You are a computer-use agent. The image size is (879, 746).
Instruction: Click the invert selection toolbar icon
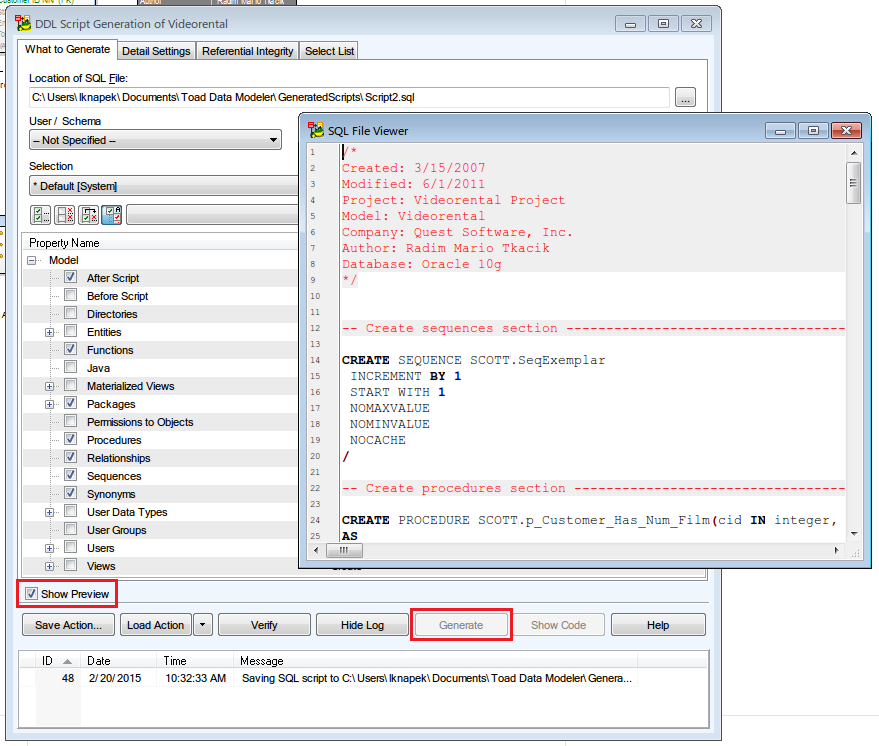[89, 215]
